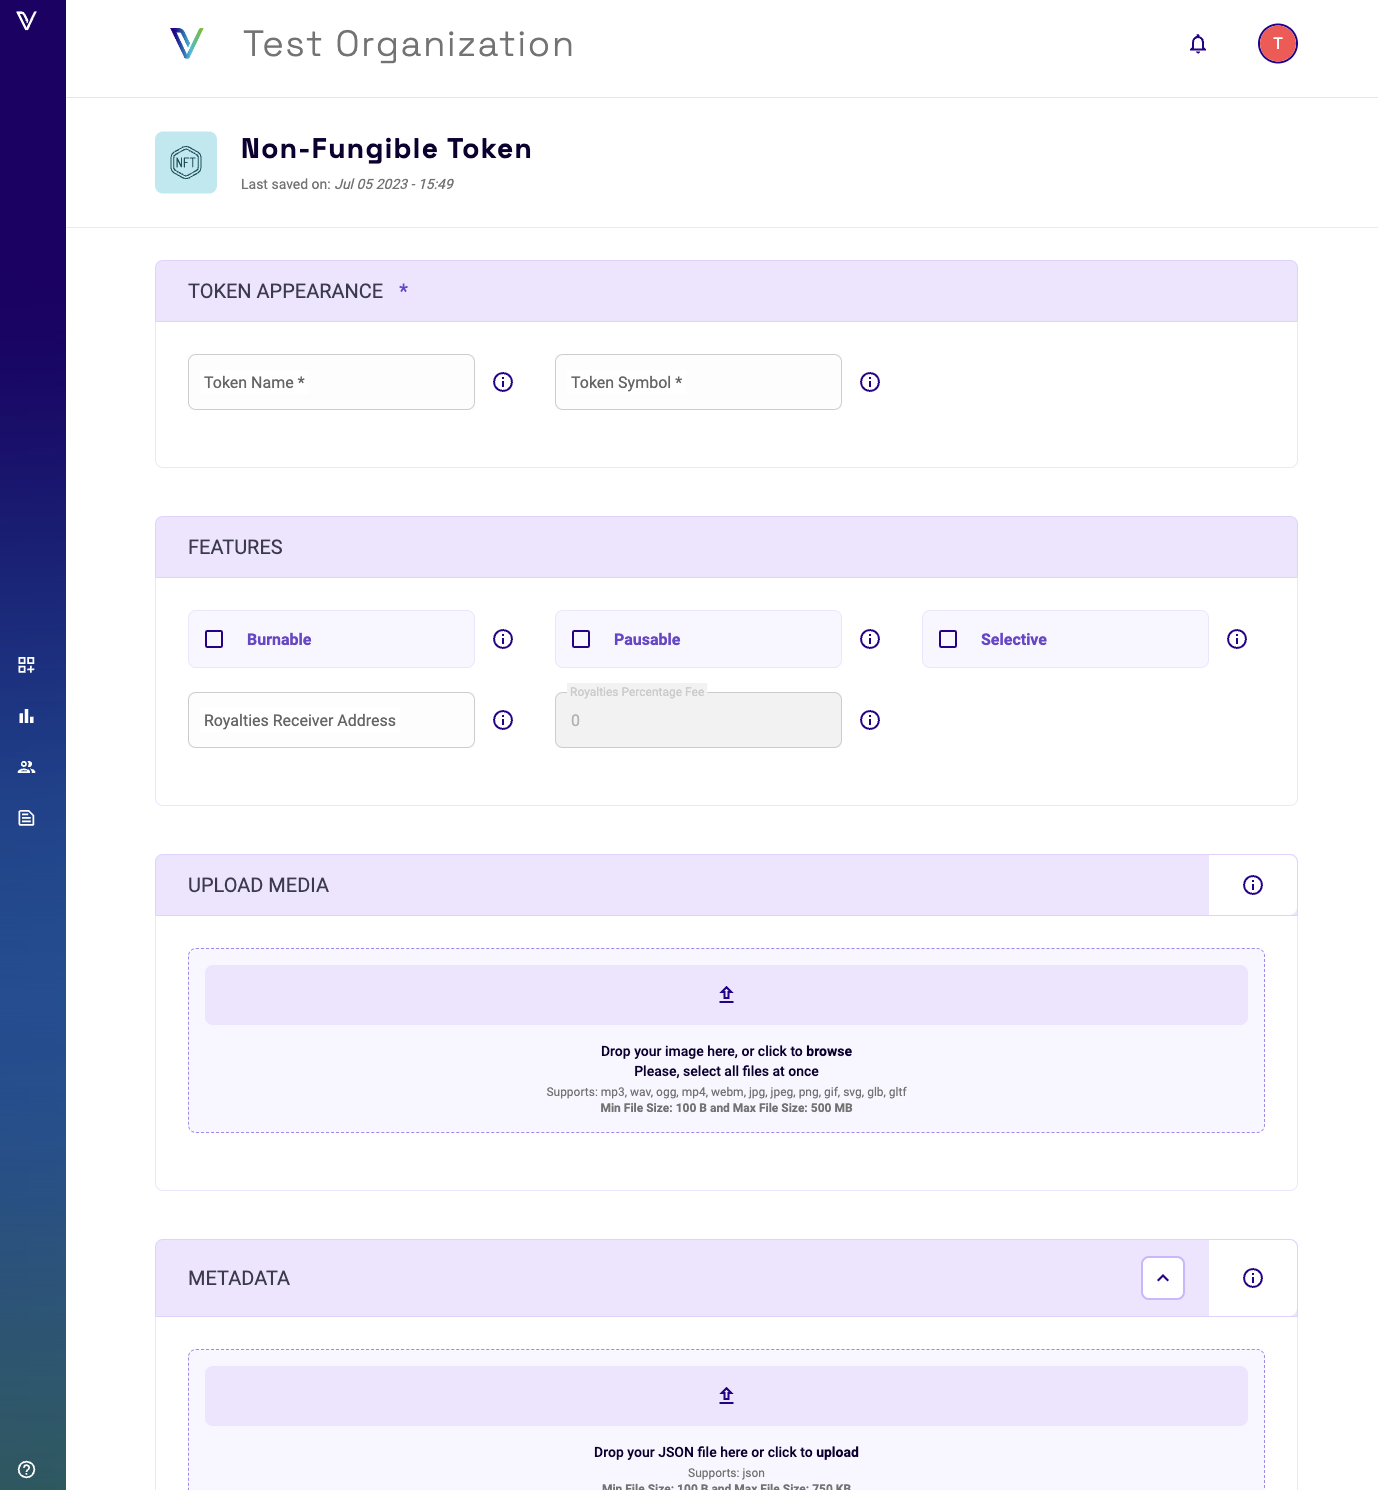Enable the Pausable checkbox
The width and height of the screenshot is (1378, 1490).
click(x=581, y=639)
